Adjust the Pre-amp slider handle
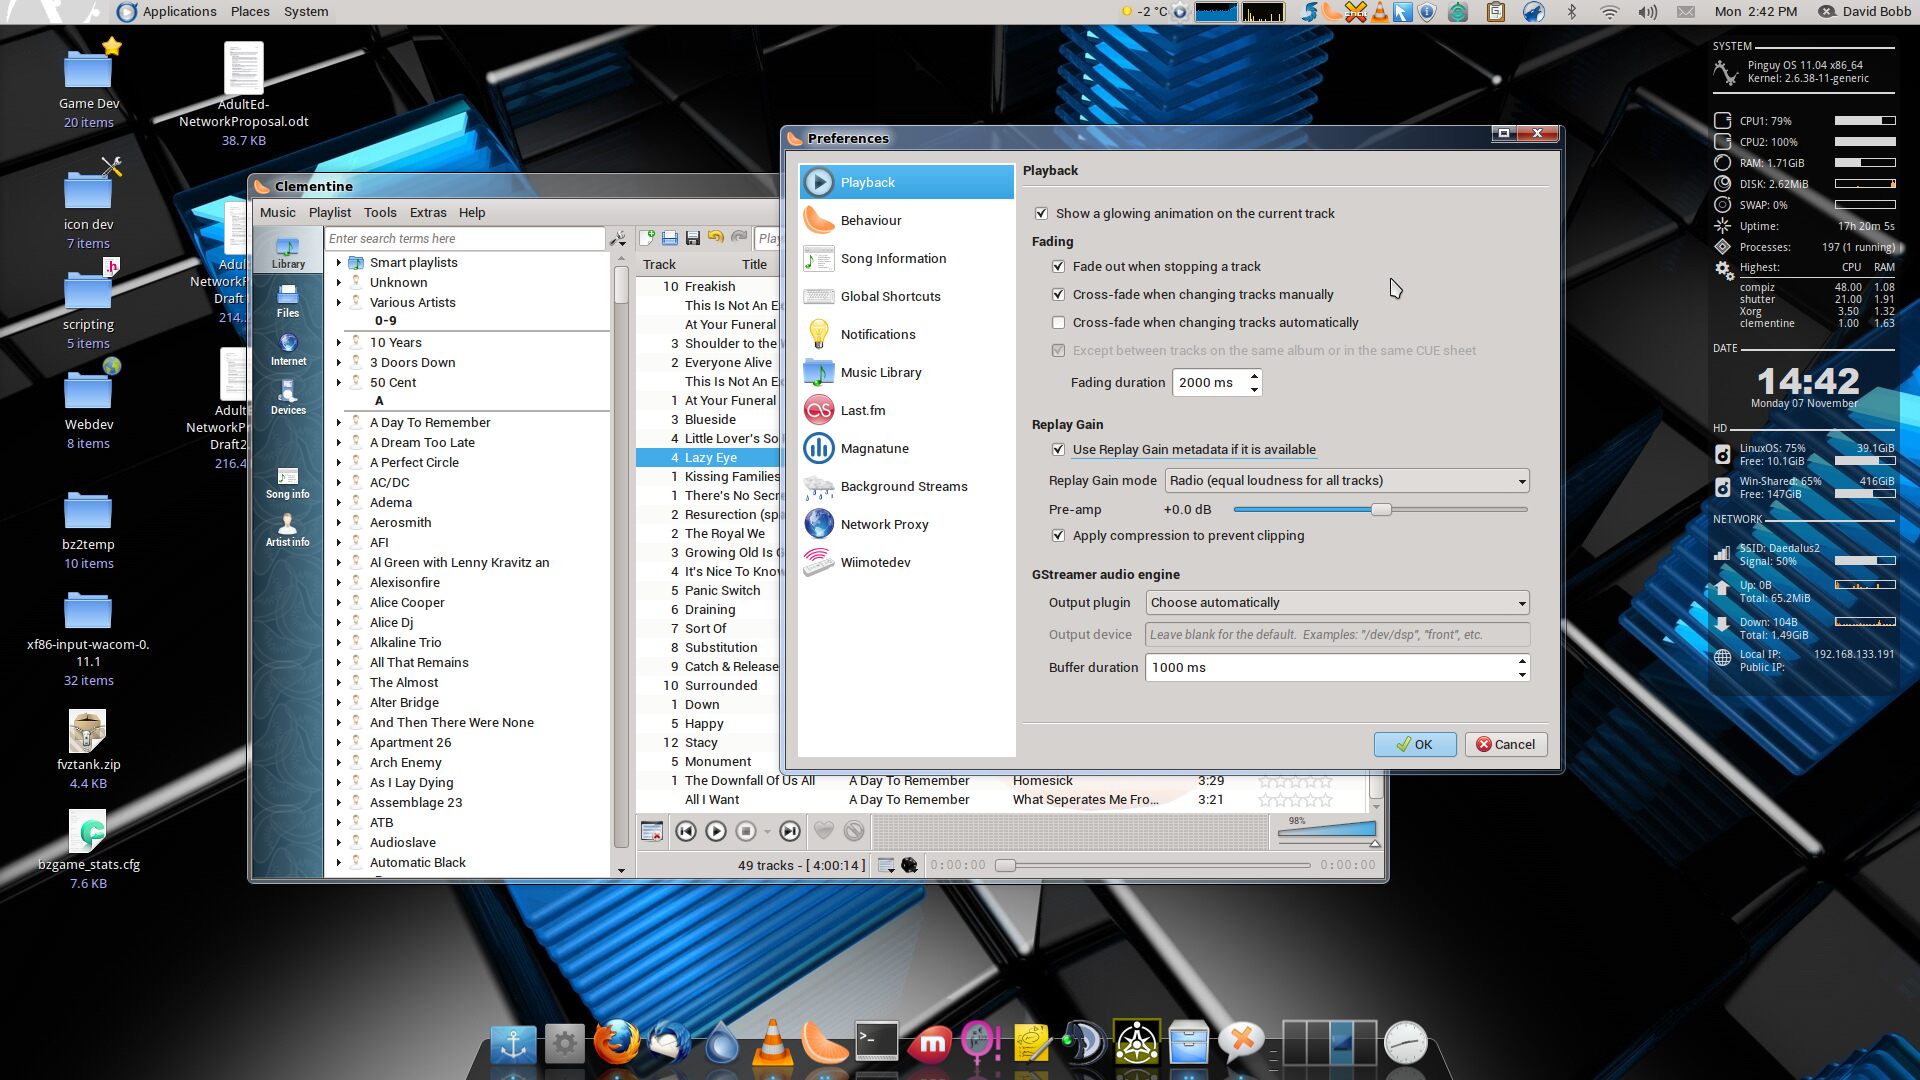 [x=1381, y=510]
